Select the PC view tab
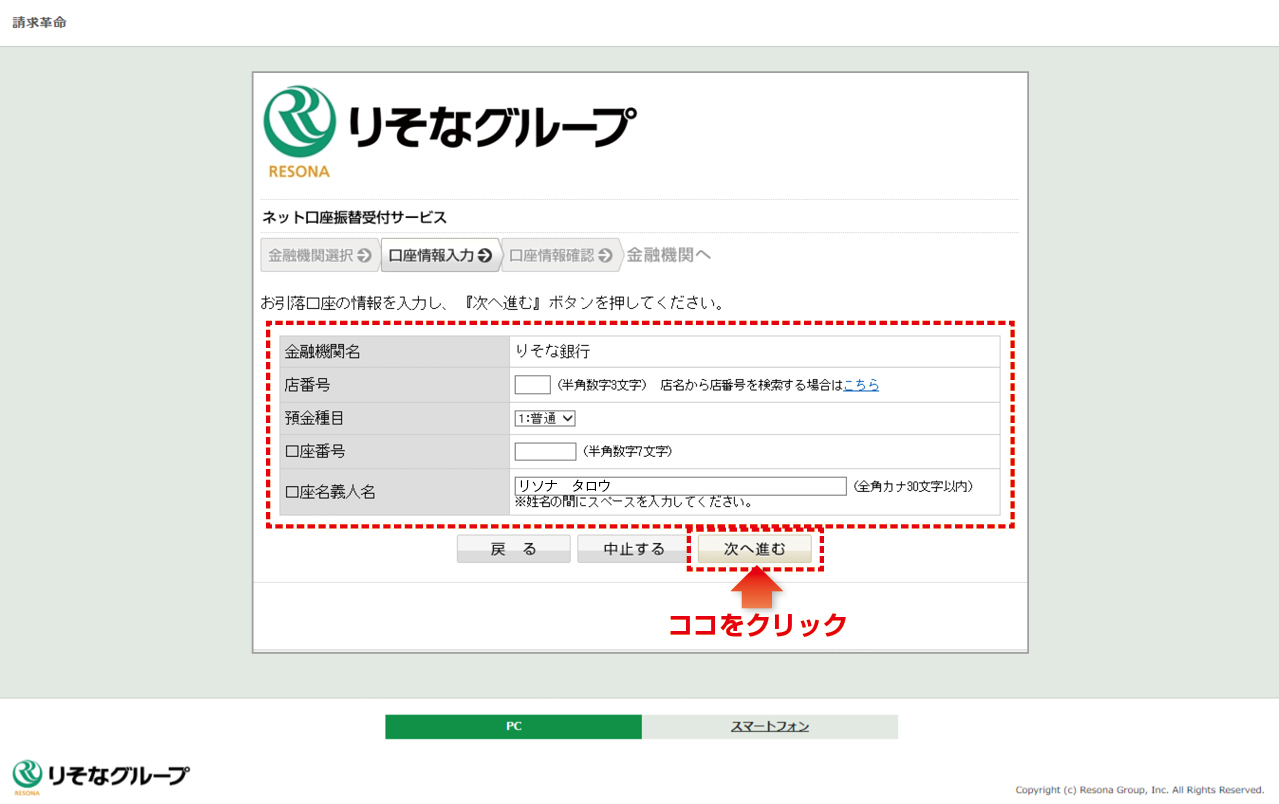Image resolution: width=1279 pixels, height=804 pixels. pos(513,727)
